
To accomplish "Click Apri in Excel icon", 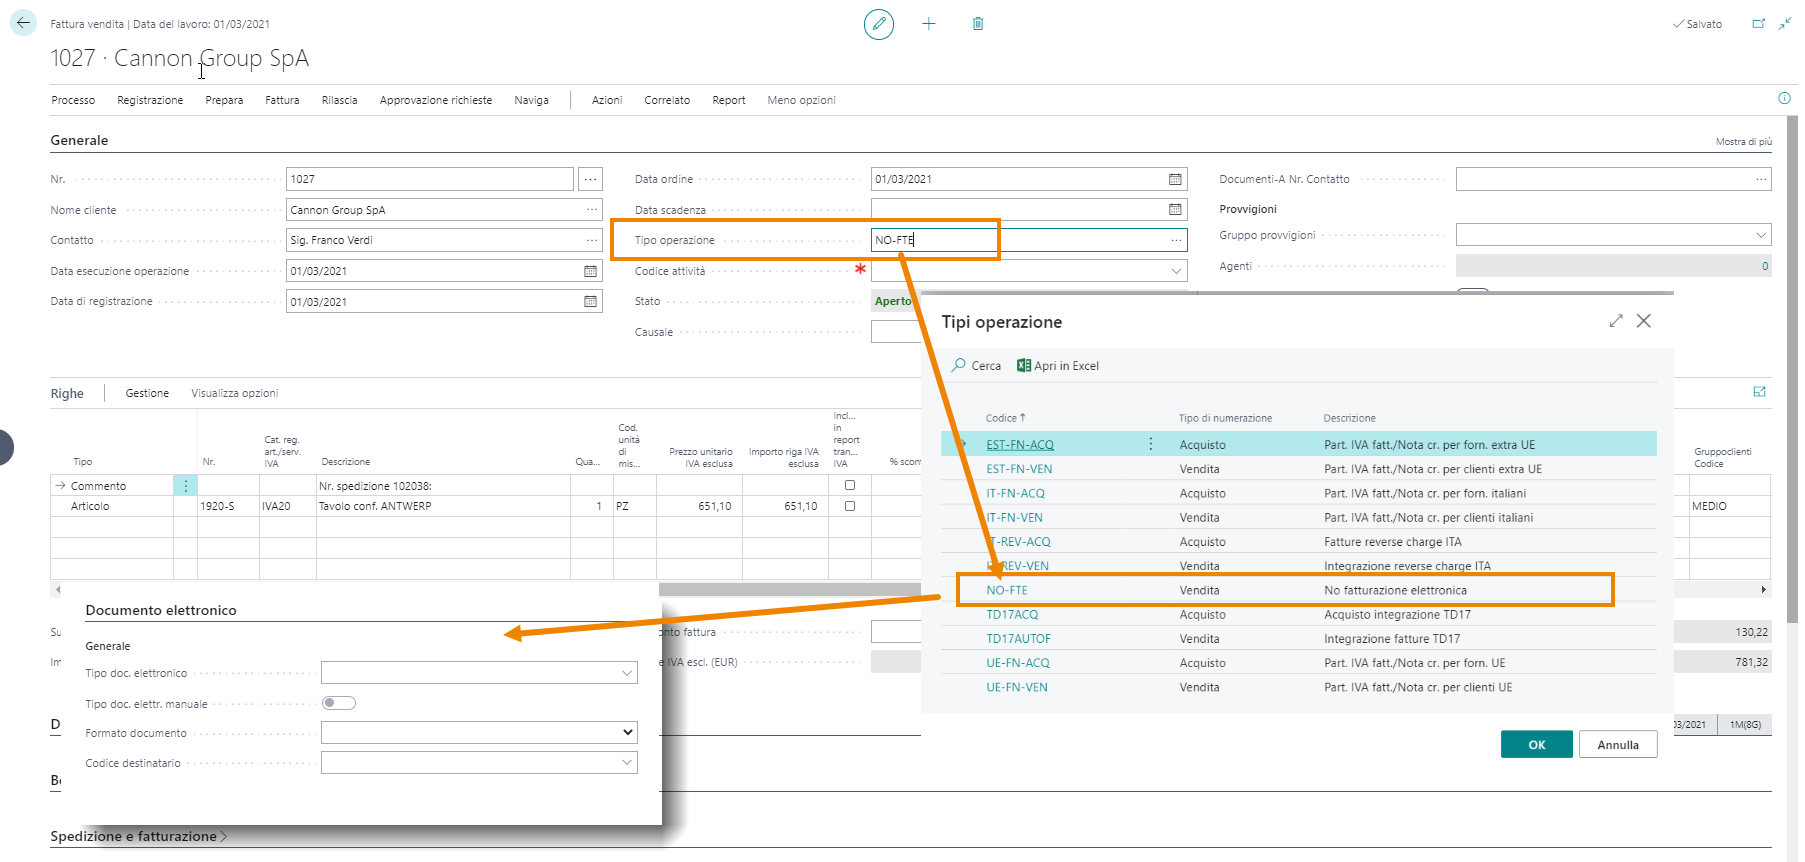I will (1023, 366).
